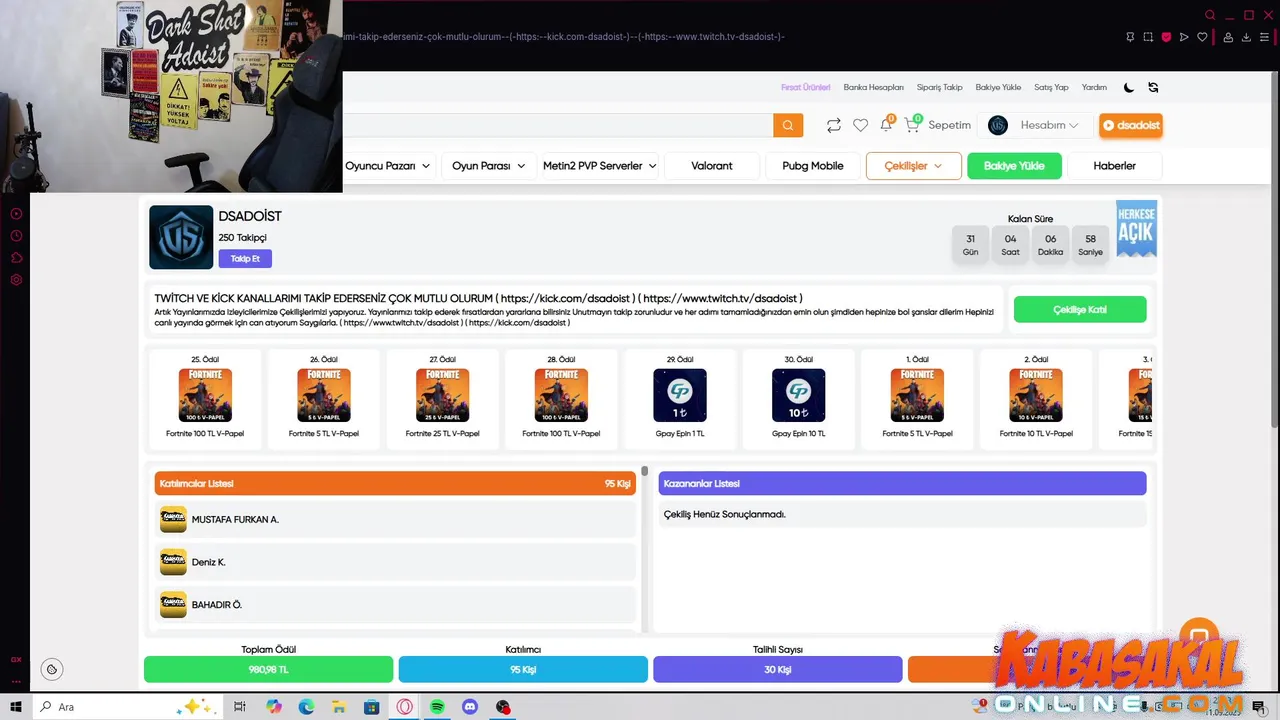Click the browser search magnifier icon
This screenshot has height=720, width=1280.
point(1210,15)
